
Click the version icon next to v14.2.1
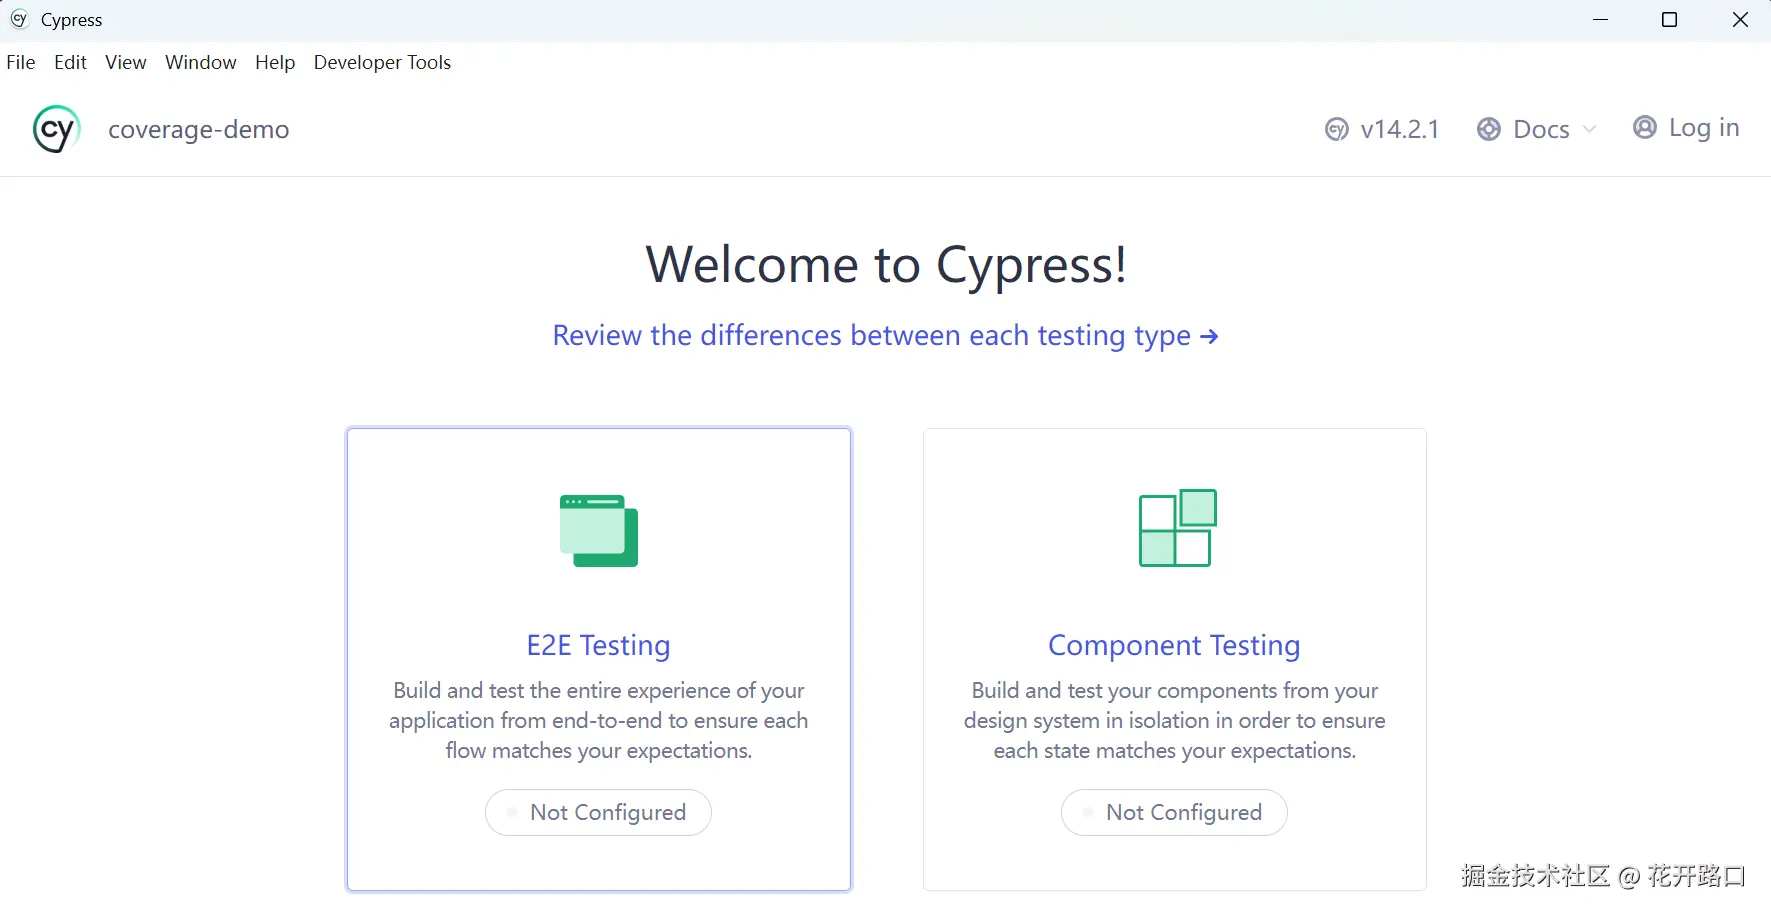coord(1336,129)
